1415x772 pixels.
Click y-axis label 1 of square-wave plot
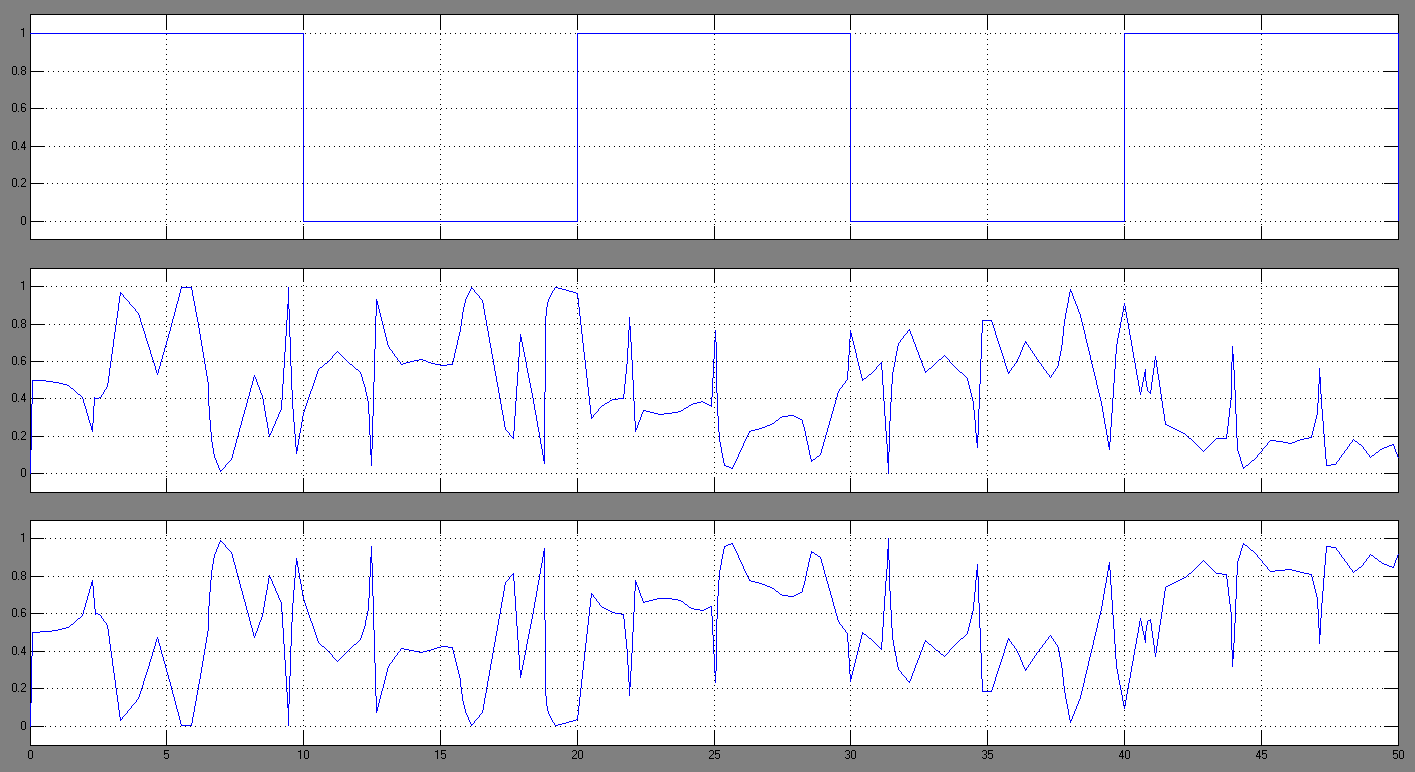22,34
